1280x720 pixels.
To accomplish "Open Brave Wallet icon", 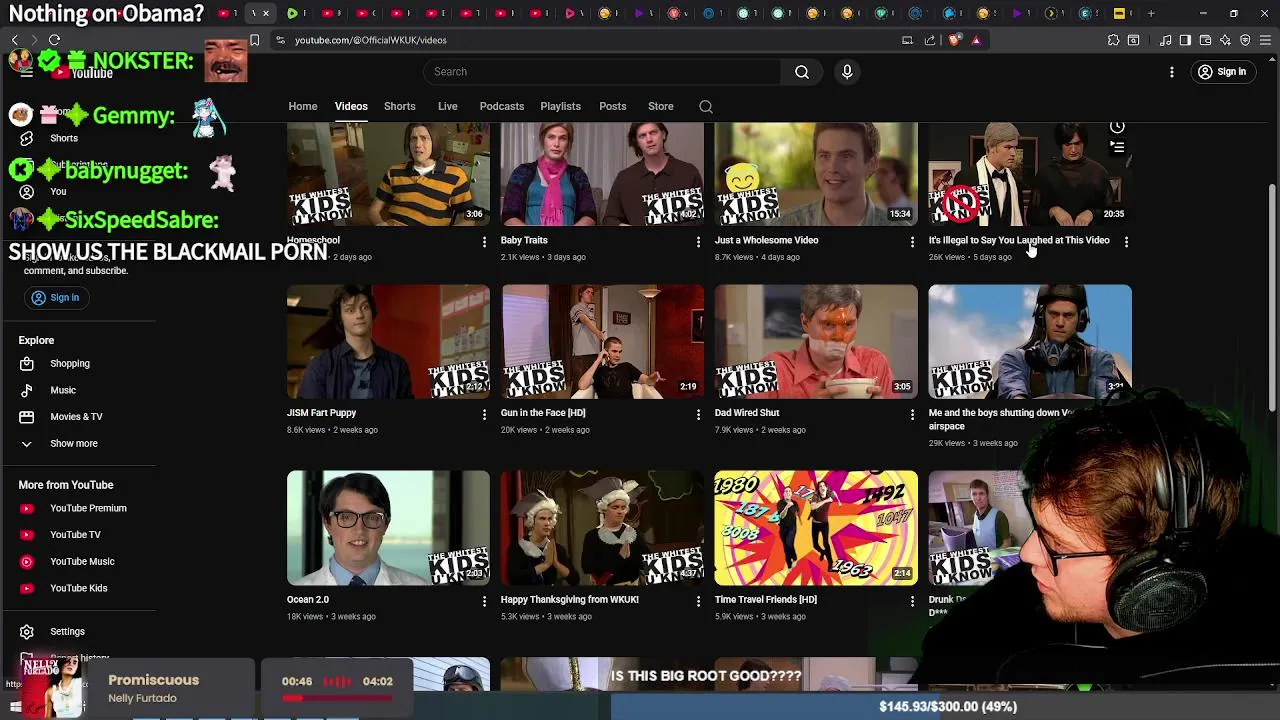I will pos(1205,40).
